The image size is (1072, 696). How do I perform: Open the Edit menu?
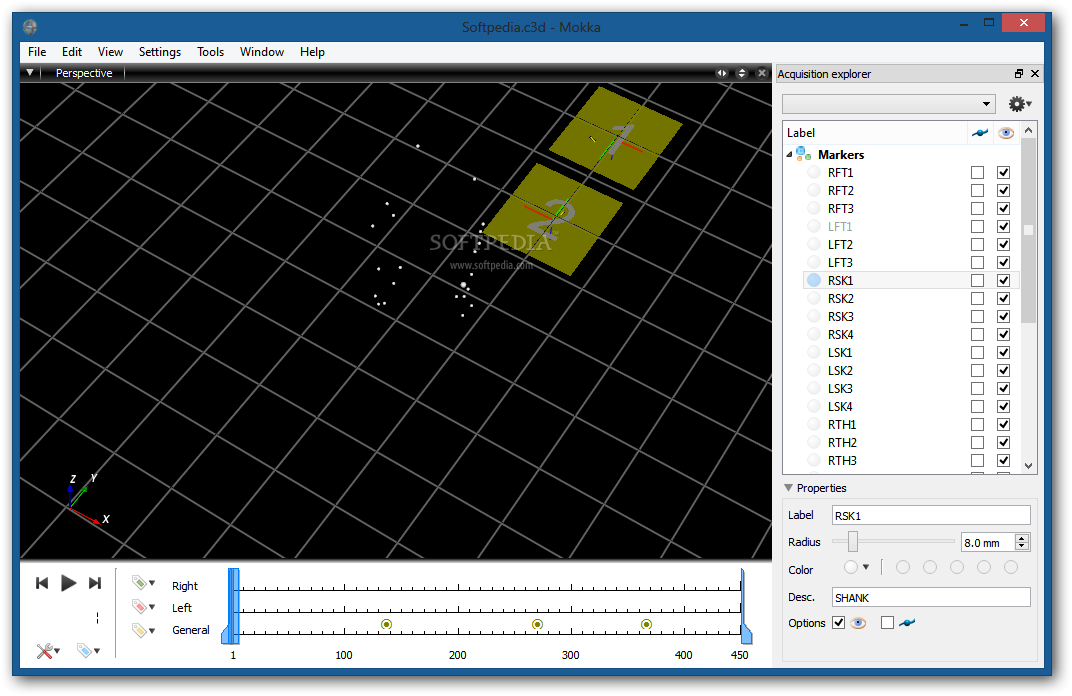pos(72,52)
